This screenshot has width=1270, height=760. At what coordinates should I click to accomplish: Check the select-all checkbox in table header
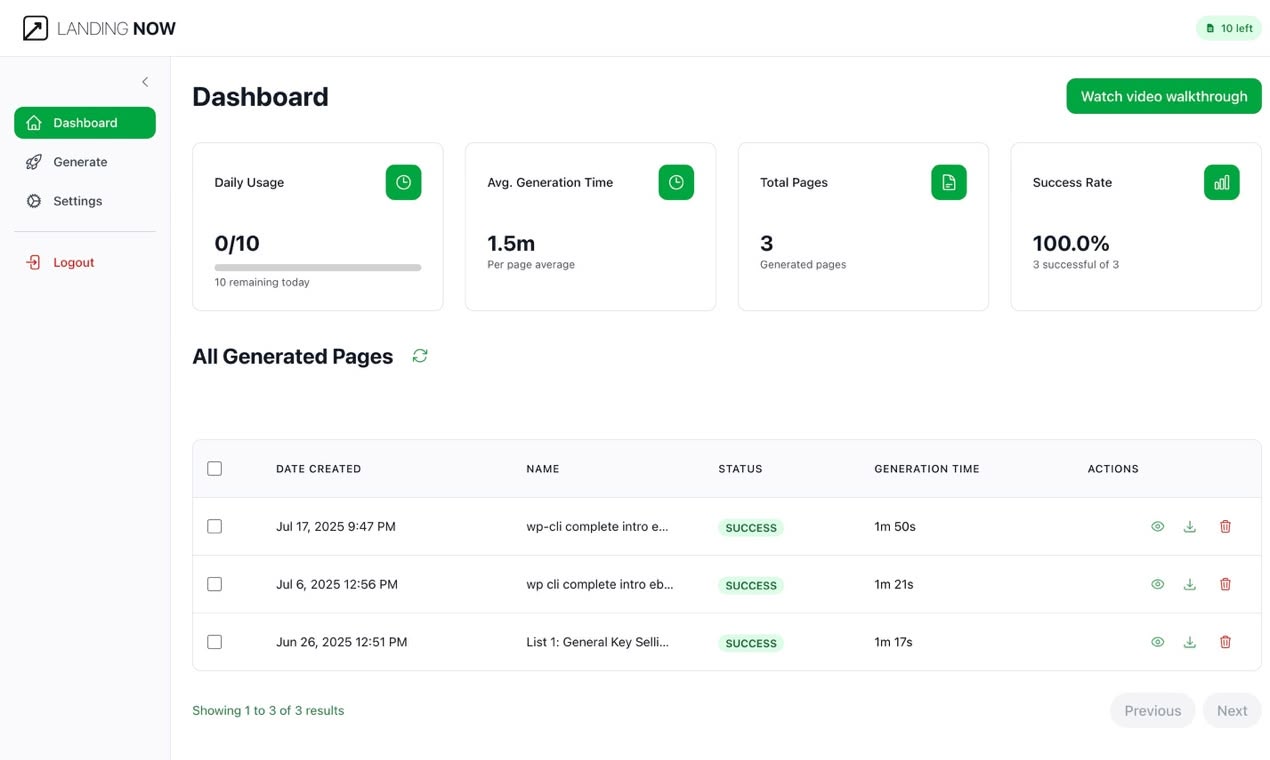tap(214, 469)
